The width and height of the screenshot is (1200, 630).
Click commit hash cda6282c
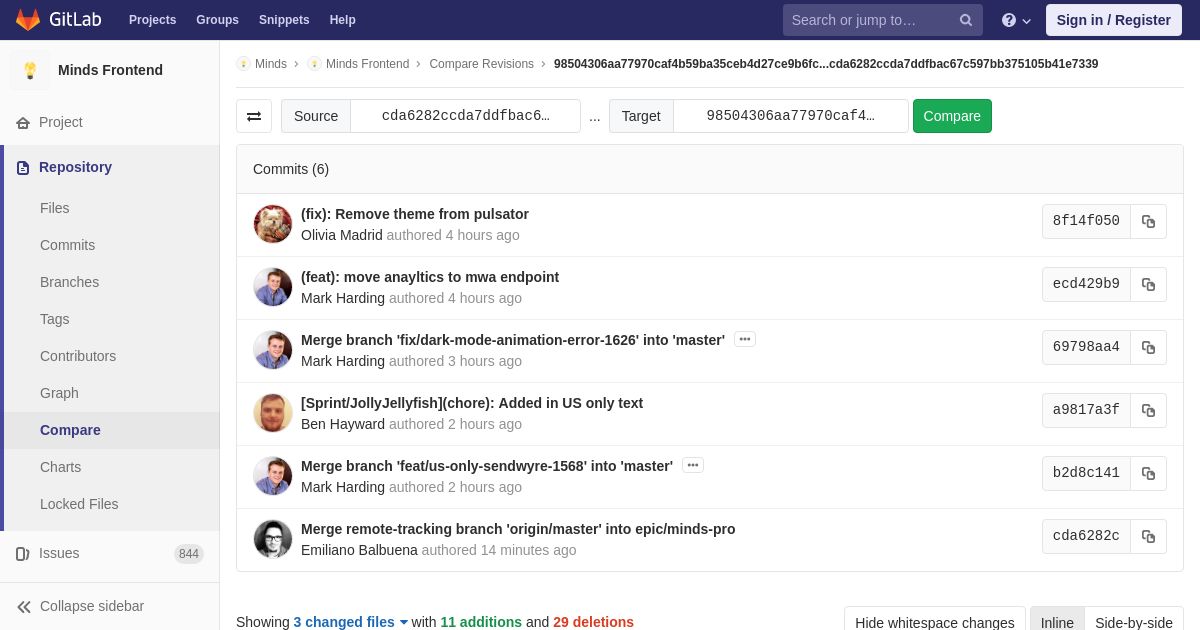[x=1086, y=536]
